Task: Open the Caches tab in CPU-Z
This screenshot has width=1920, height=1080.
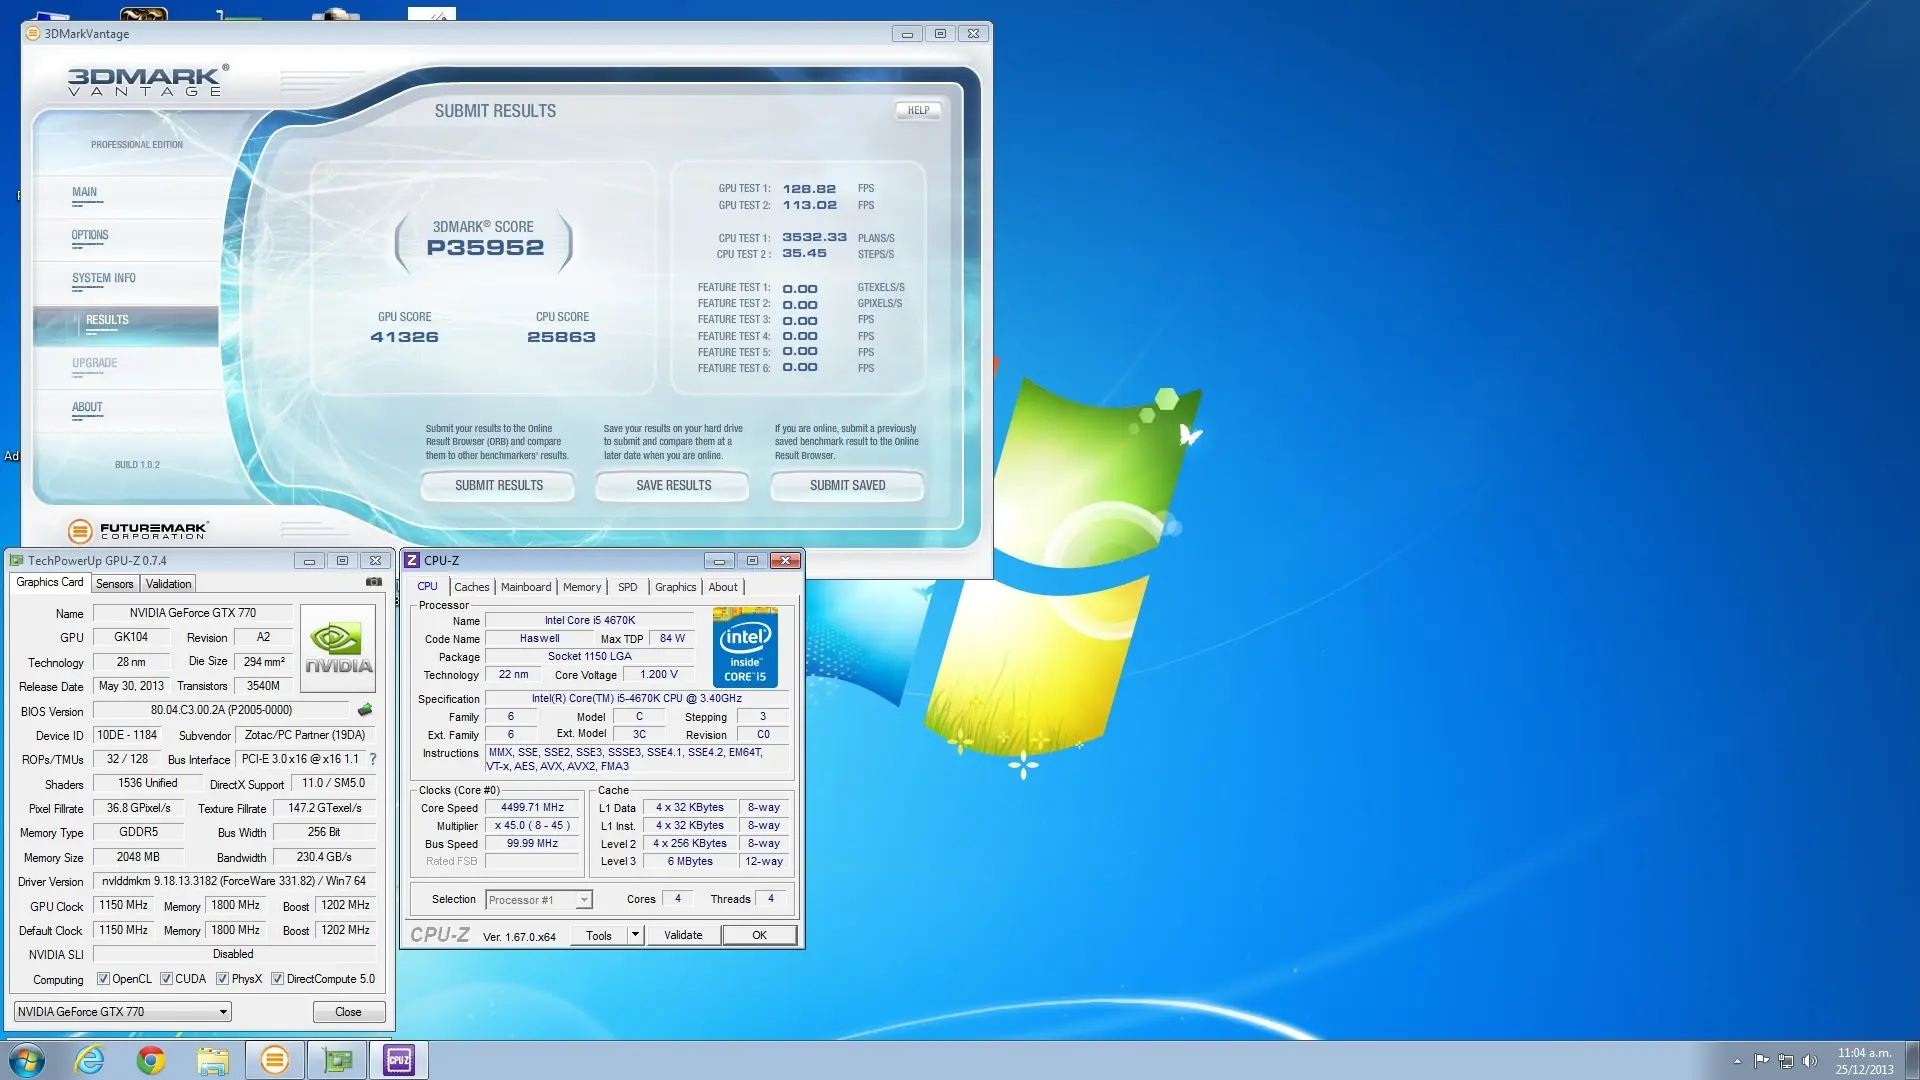Action: (x=472, y=587)
